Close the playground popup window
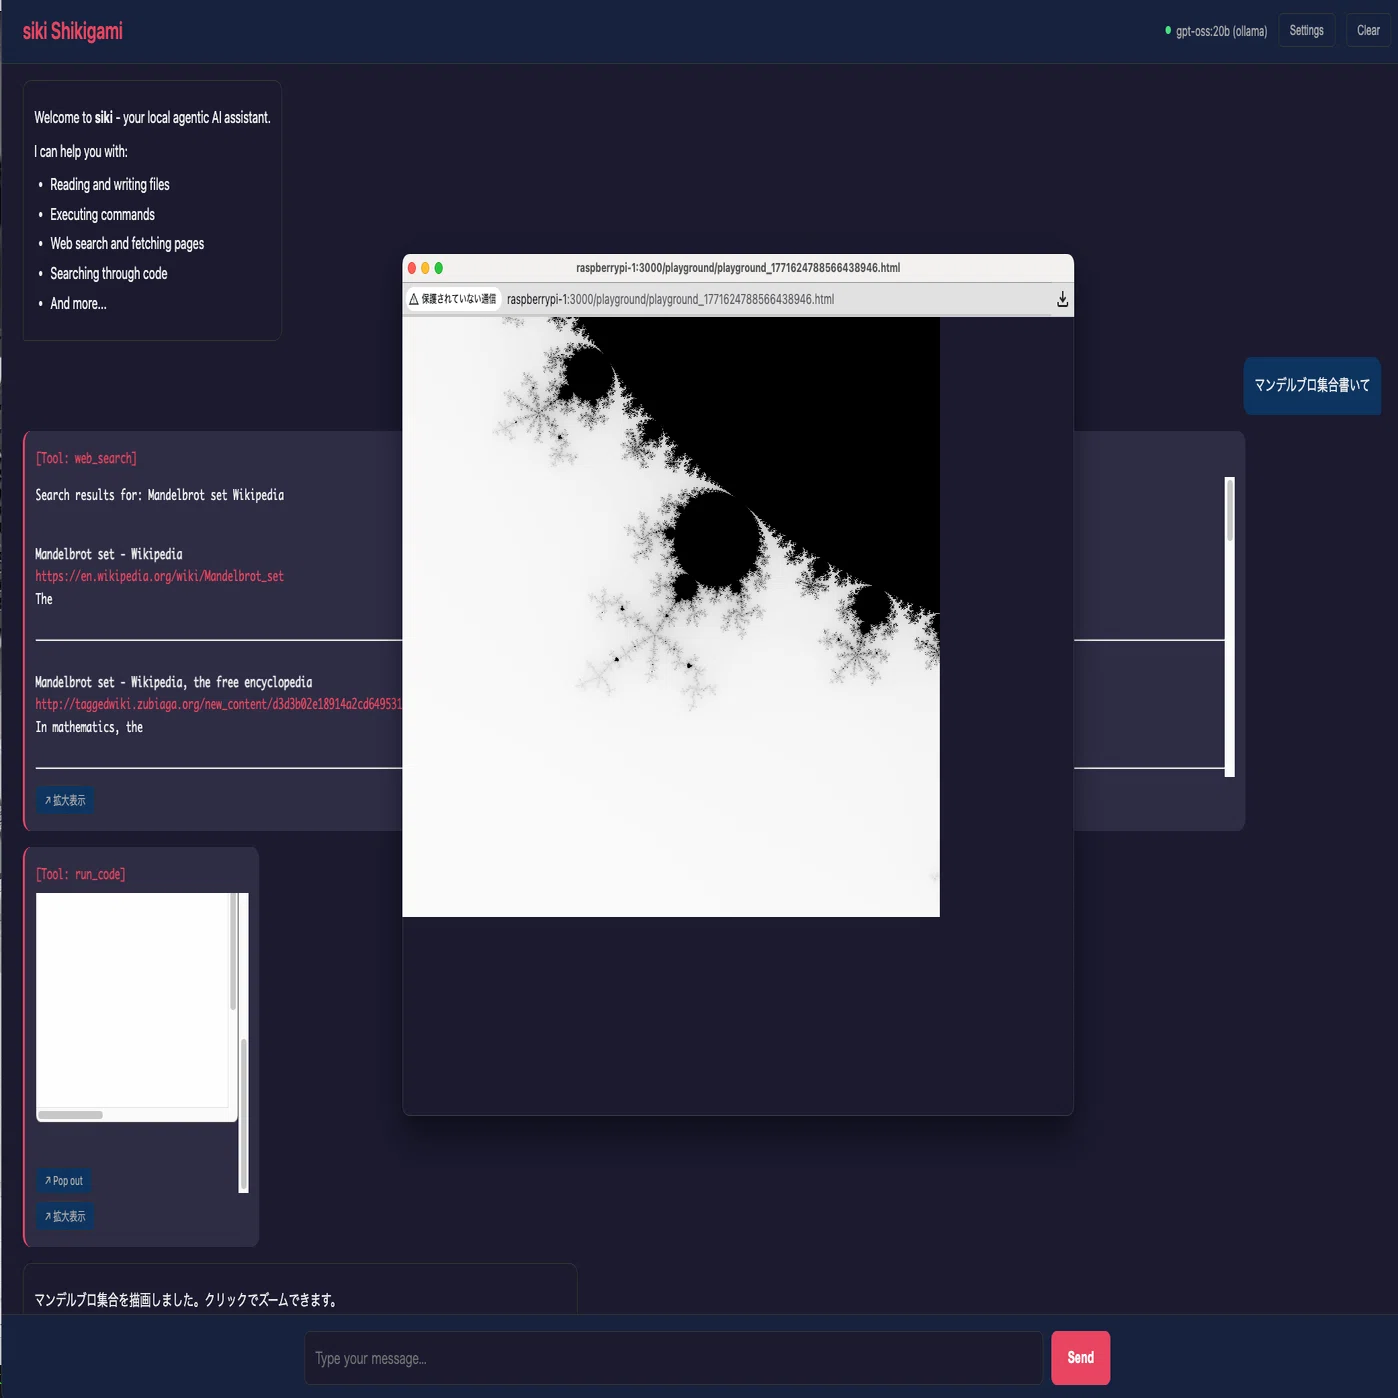This screenshot has height=1398, width=1398. (x=412, y=268)
